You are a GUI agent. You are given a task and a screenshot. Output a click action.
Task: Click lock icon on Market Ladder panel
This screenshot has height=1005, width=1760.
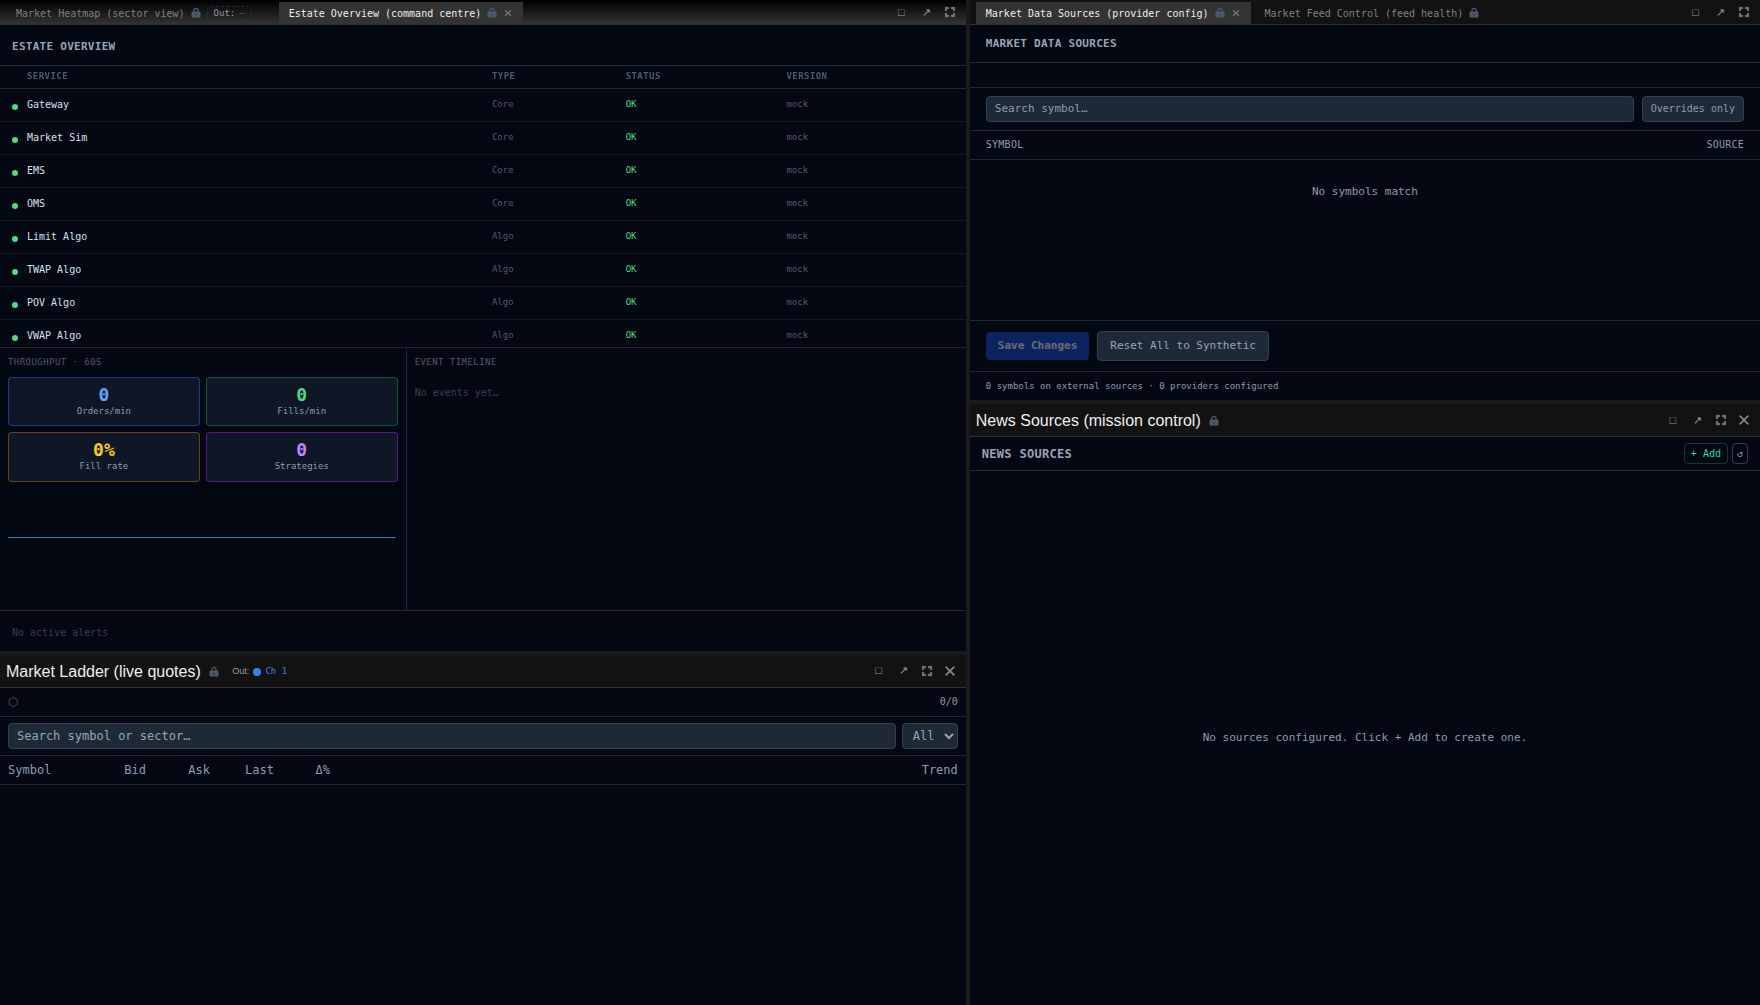(x=214, y=672)
